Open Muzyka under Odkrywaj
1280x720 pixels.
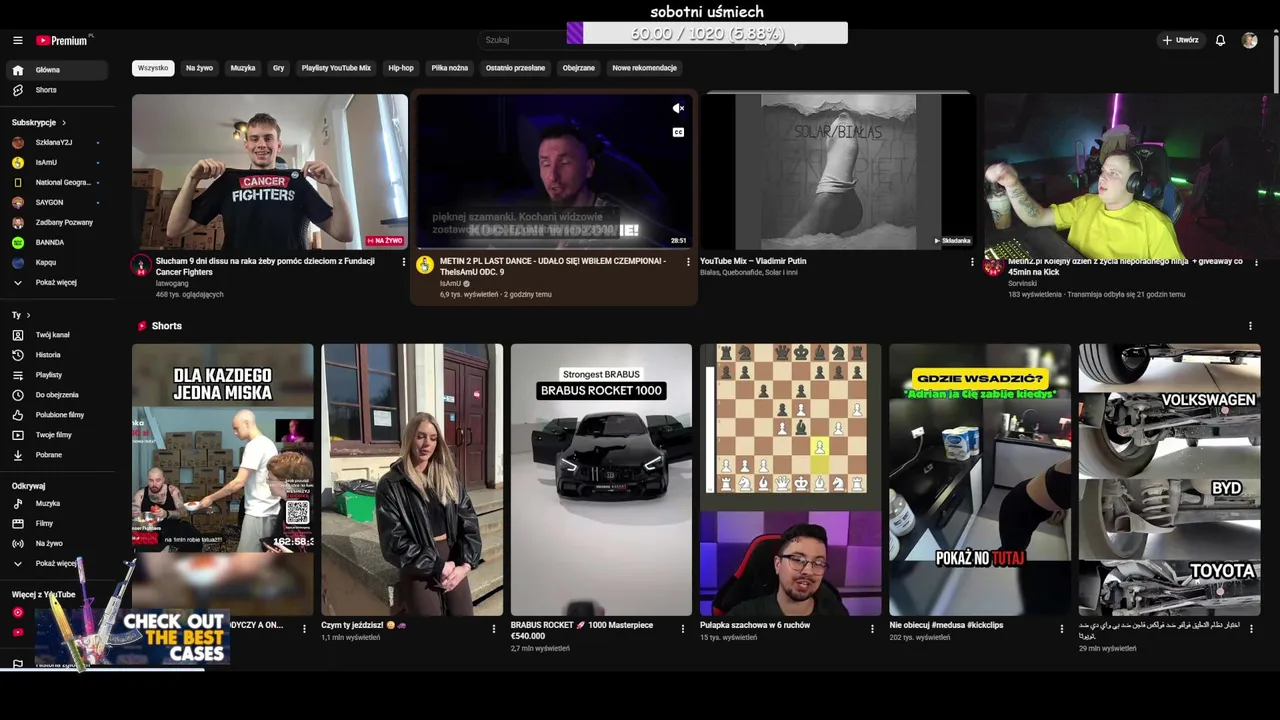(x=55, y=503)
